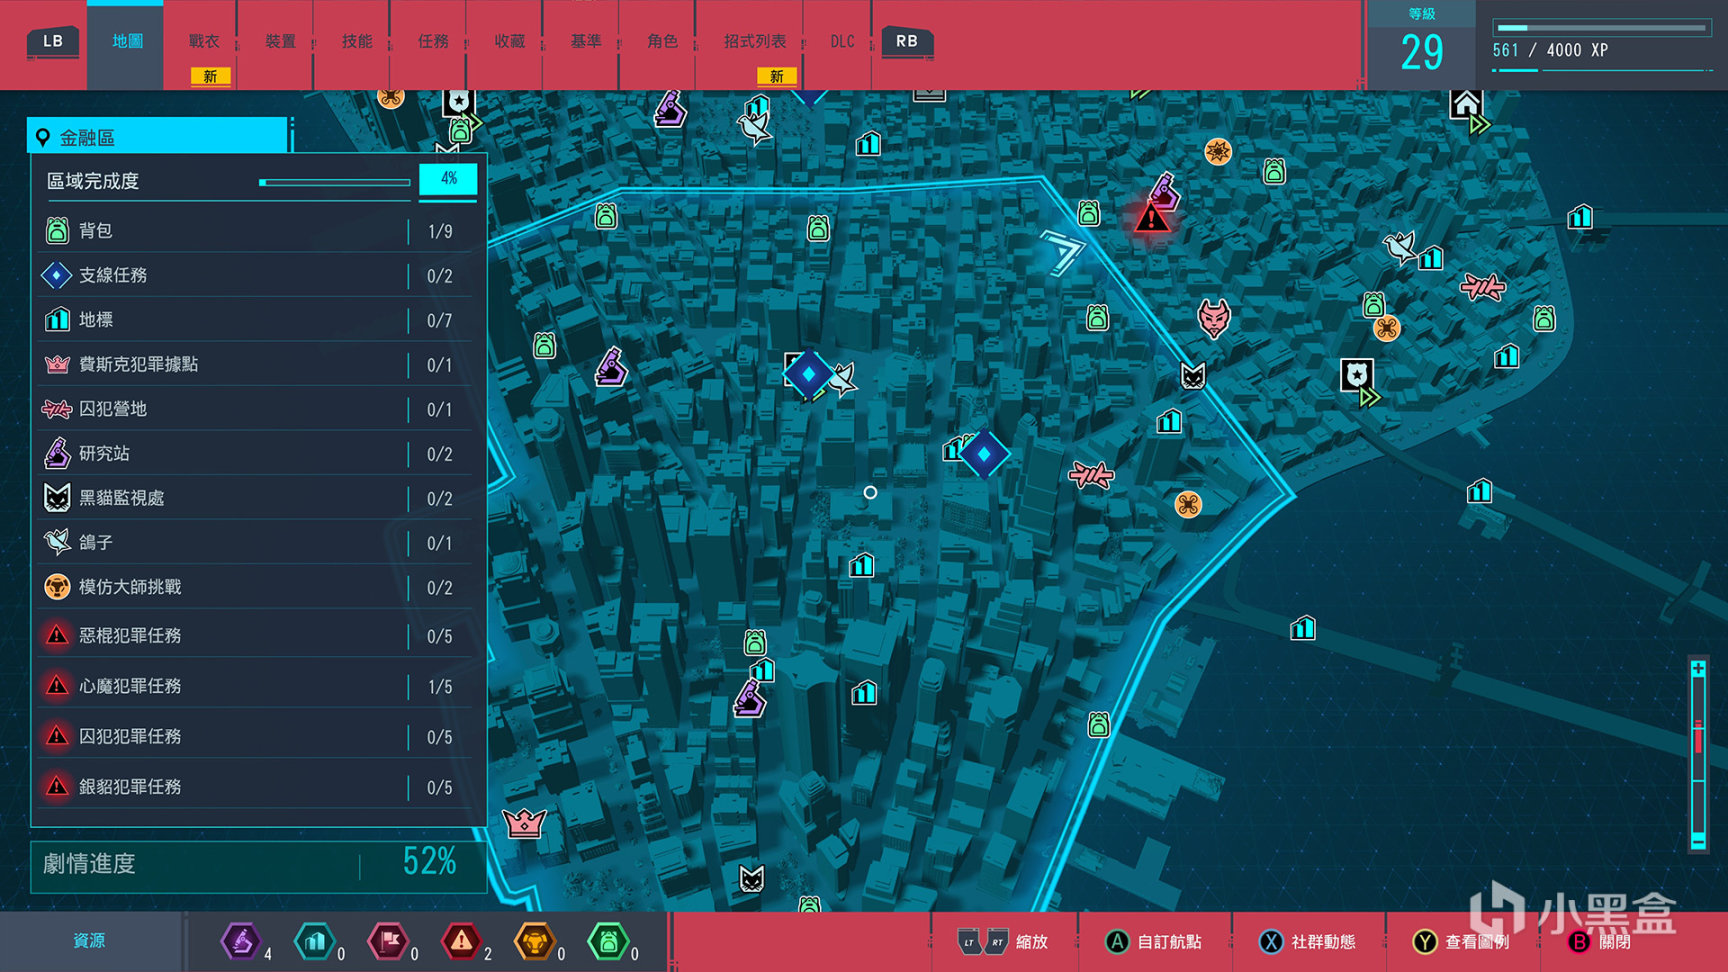Click the backpack icon in the 背包 row
The height and width of the screenshot is (972, 1728).
pos(57,231)
